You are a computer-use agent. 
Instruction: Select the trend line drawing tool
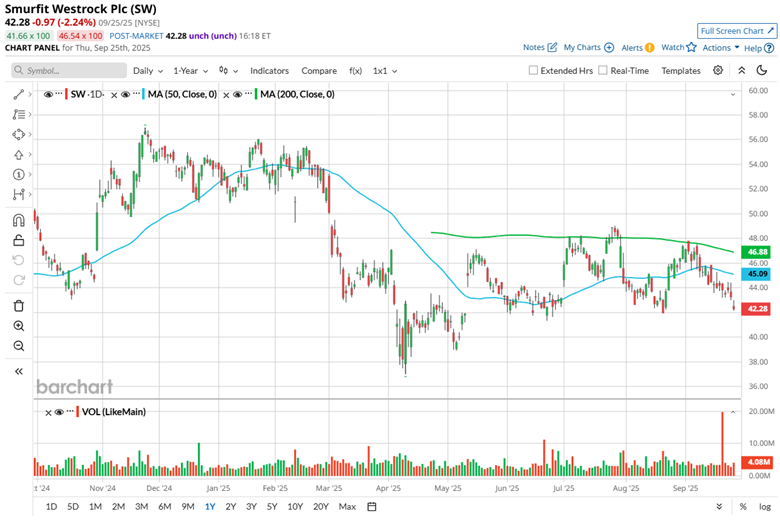click(x=18, y=95)
